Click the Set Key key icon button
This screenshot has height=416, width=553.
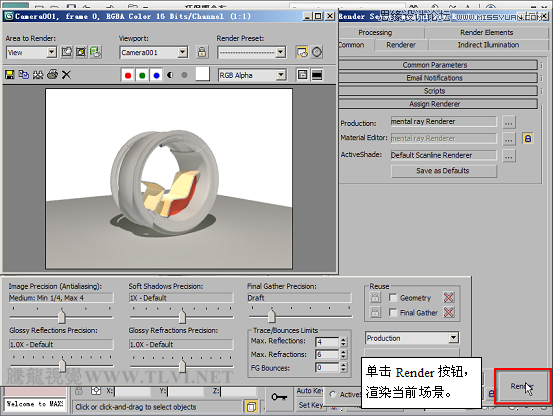[x=279, y=398]
